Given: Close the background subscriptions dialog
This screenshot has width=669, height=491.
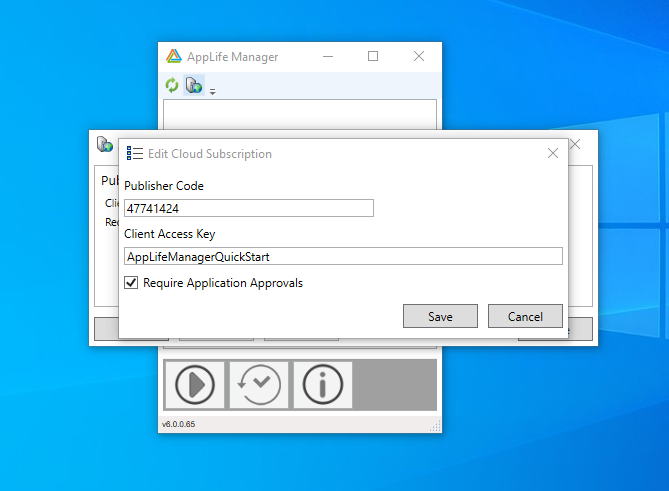Looking at the screenshot, I should 575,144.
